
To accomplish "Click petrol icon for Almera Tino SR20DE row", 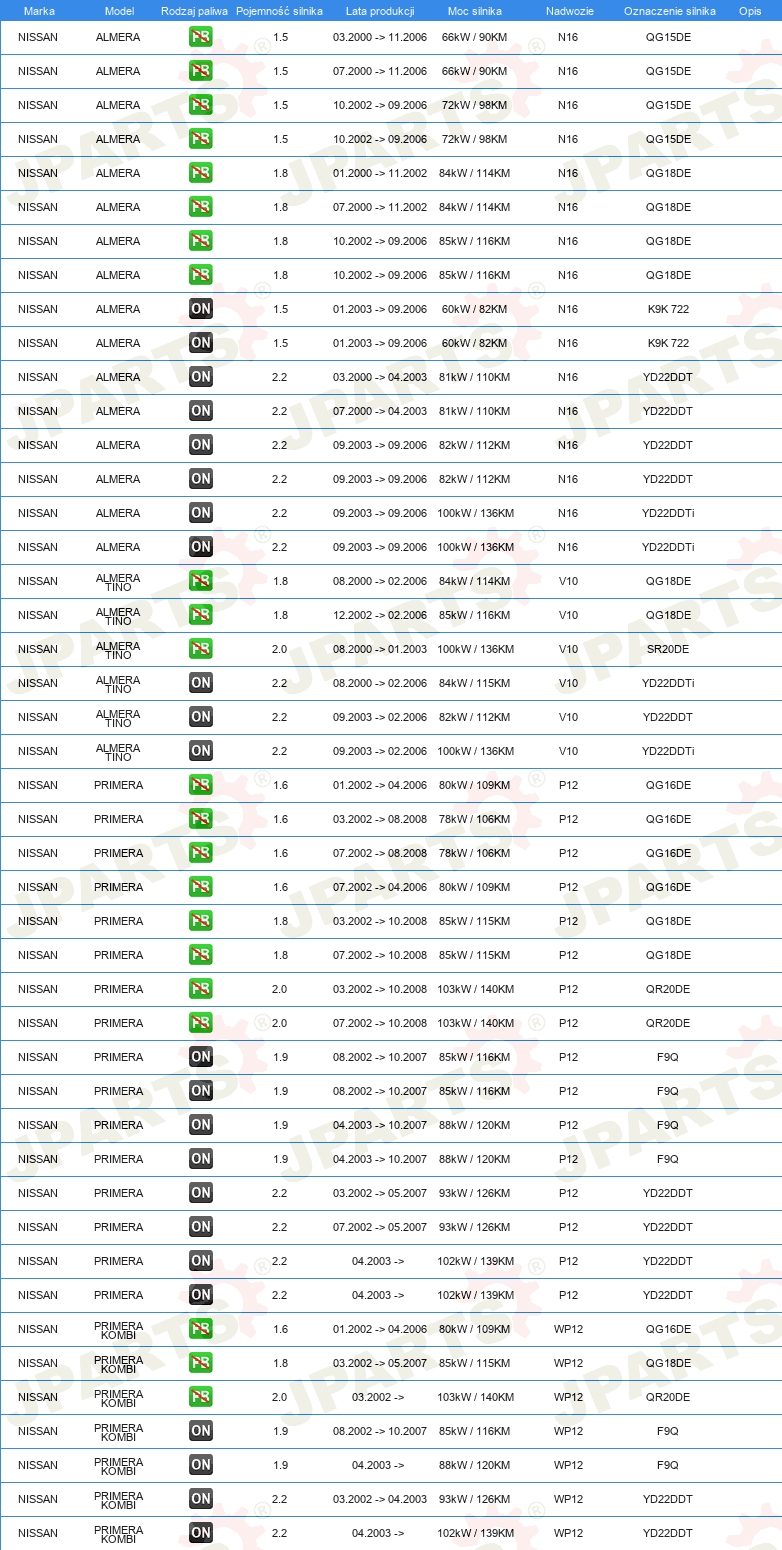I will 200,649.
